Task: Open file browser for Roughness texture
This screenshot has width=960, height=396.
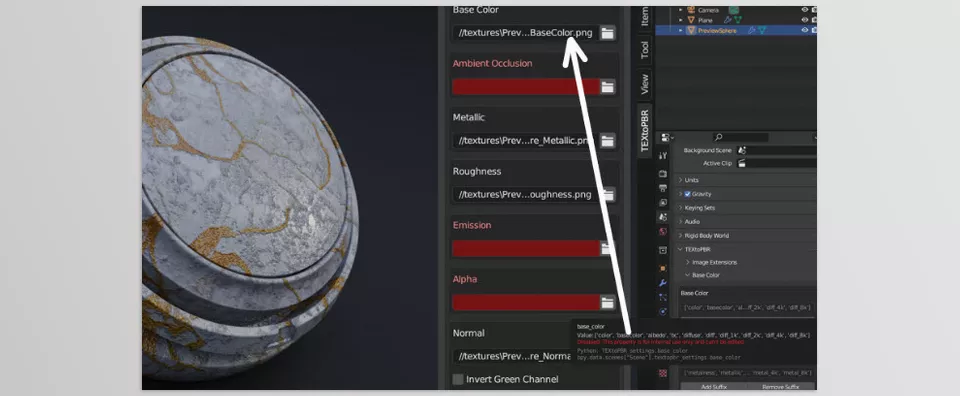Action: pyautogui.click(x=607, y=195)
